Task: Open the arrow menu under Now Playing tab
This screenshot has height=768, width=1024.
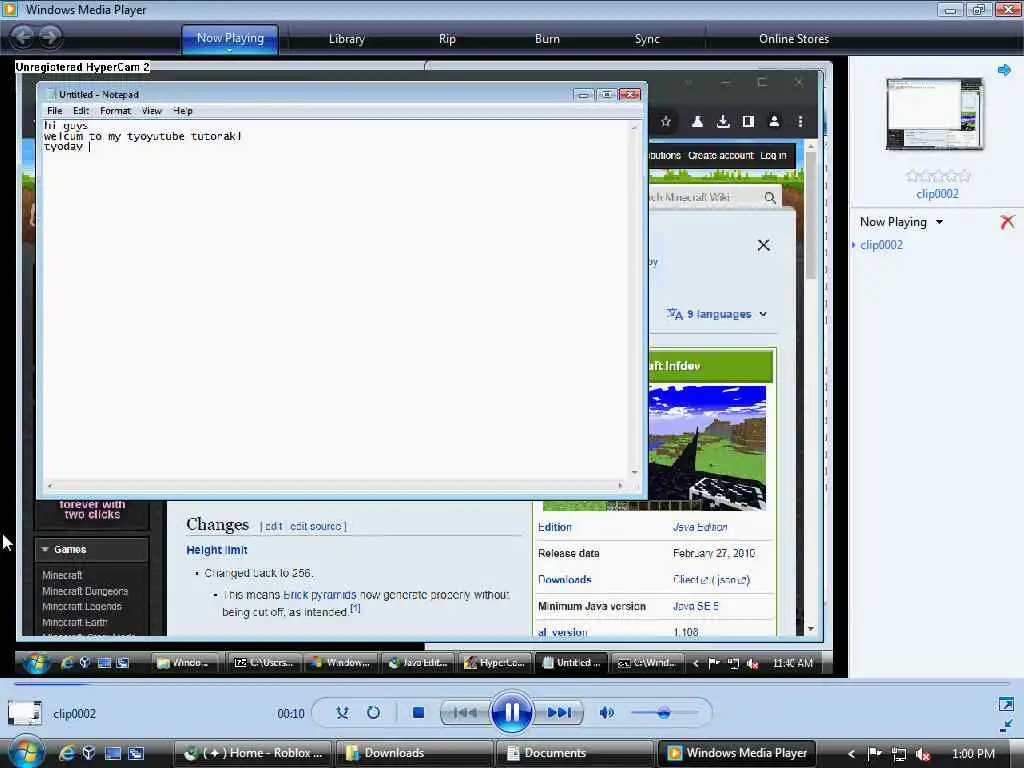Action: pos(230,50)
